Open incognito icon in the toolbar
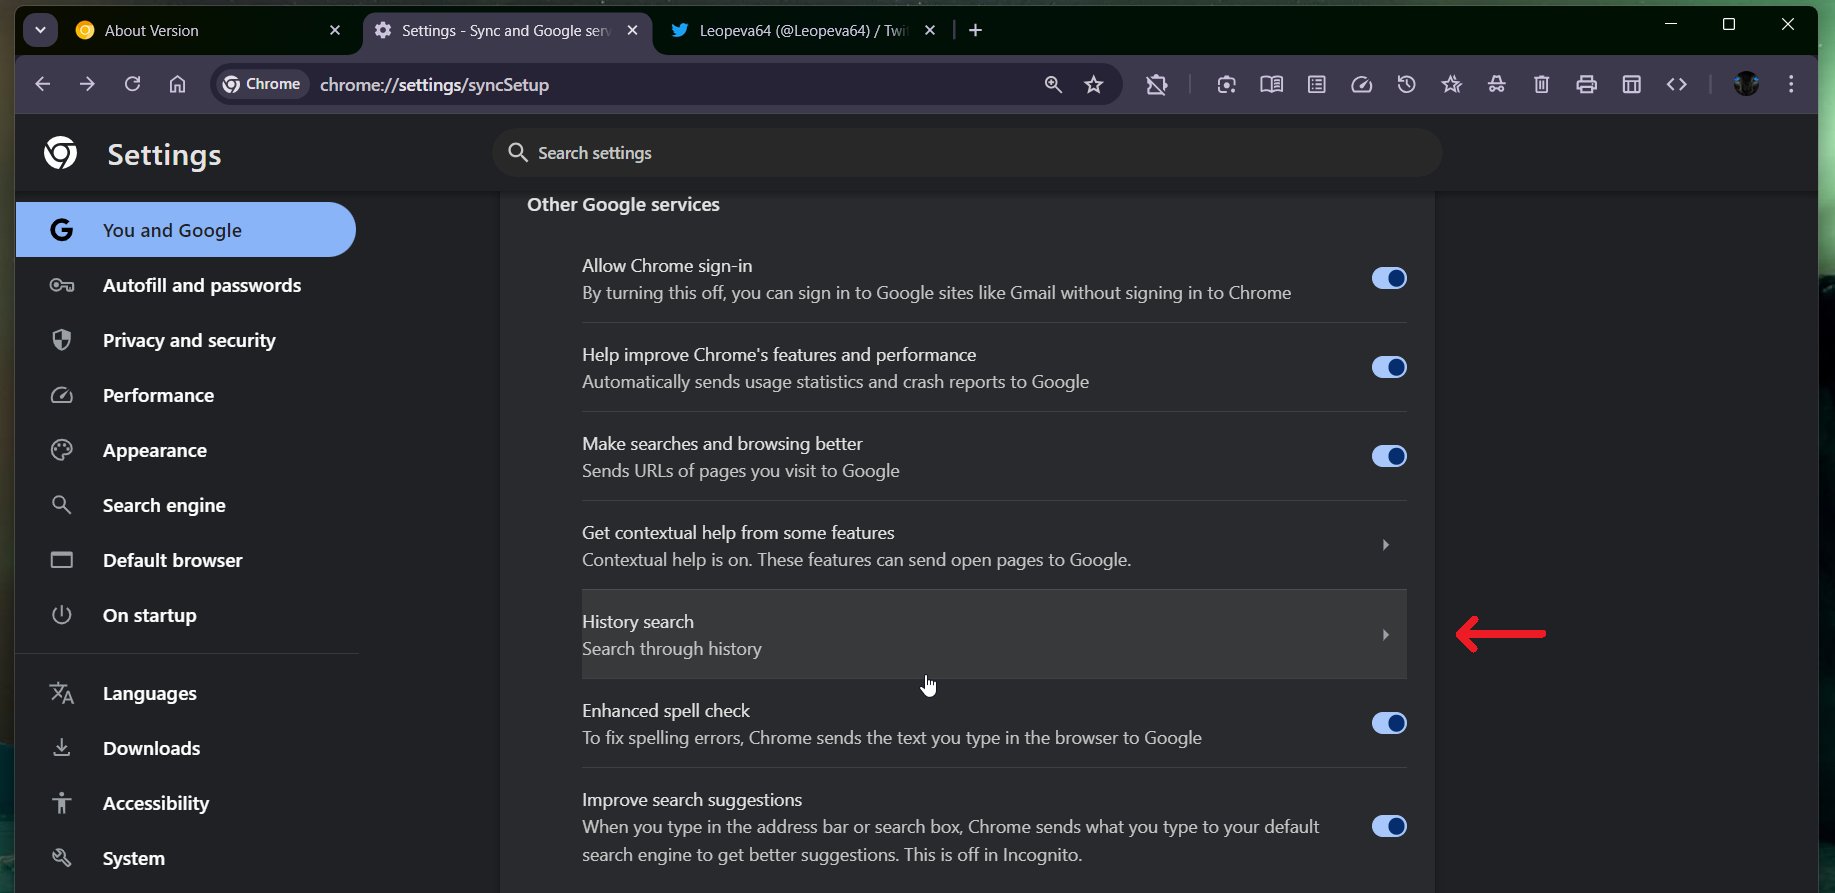Viewport: 1835px width, 893px height. tap(1496, 85)
